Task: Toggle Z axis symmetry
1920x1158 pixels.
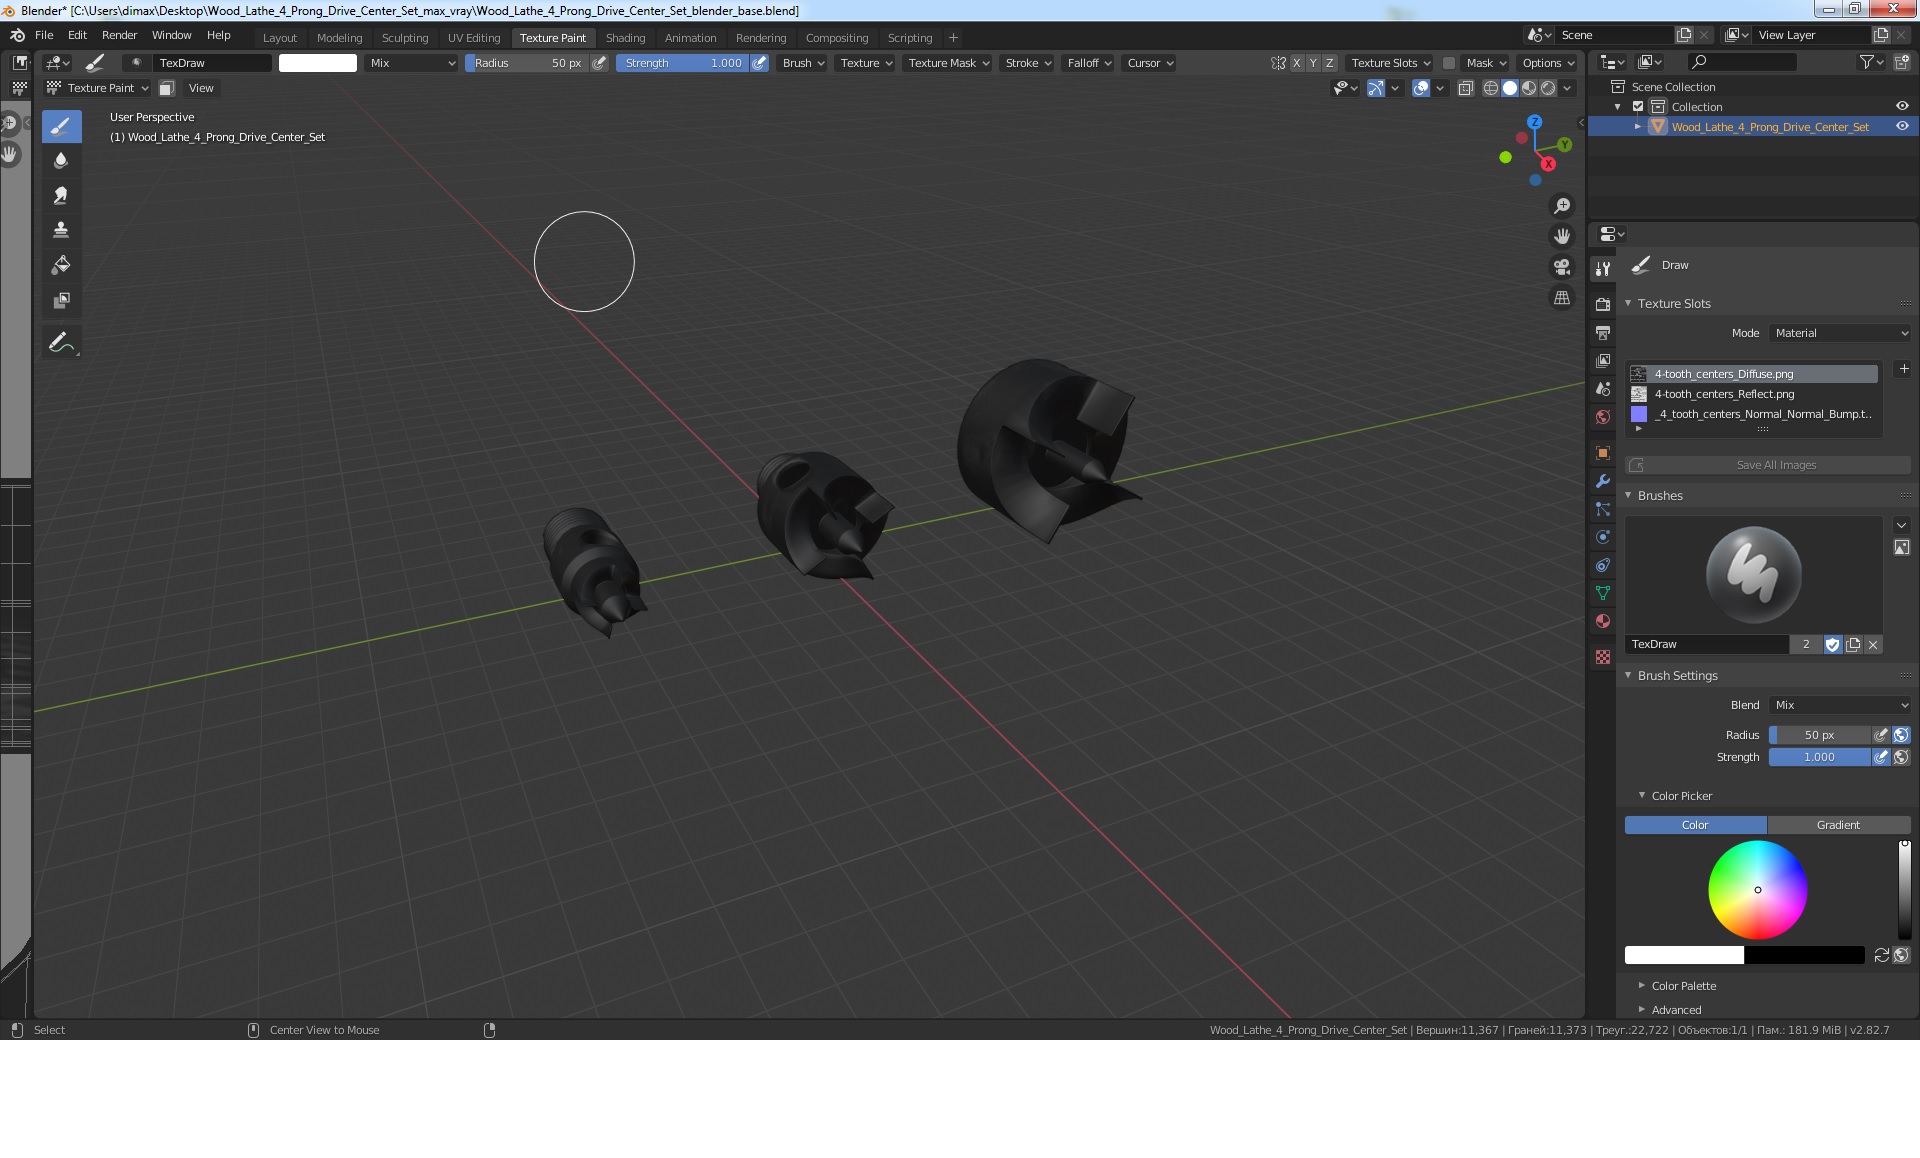Action: pyautogui.click(x=1329, y=63)
